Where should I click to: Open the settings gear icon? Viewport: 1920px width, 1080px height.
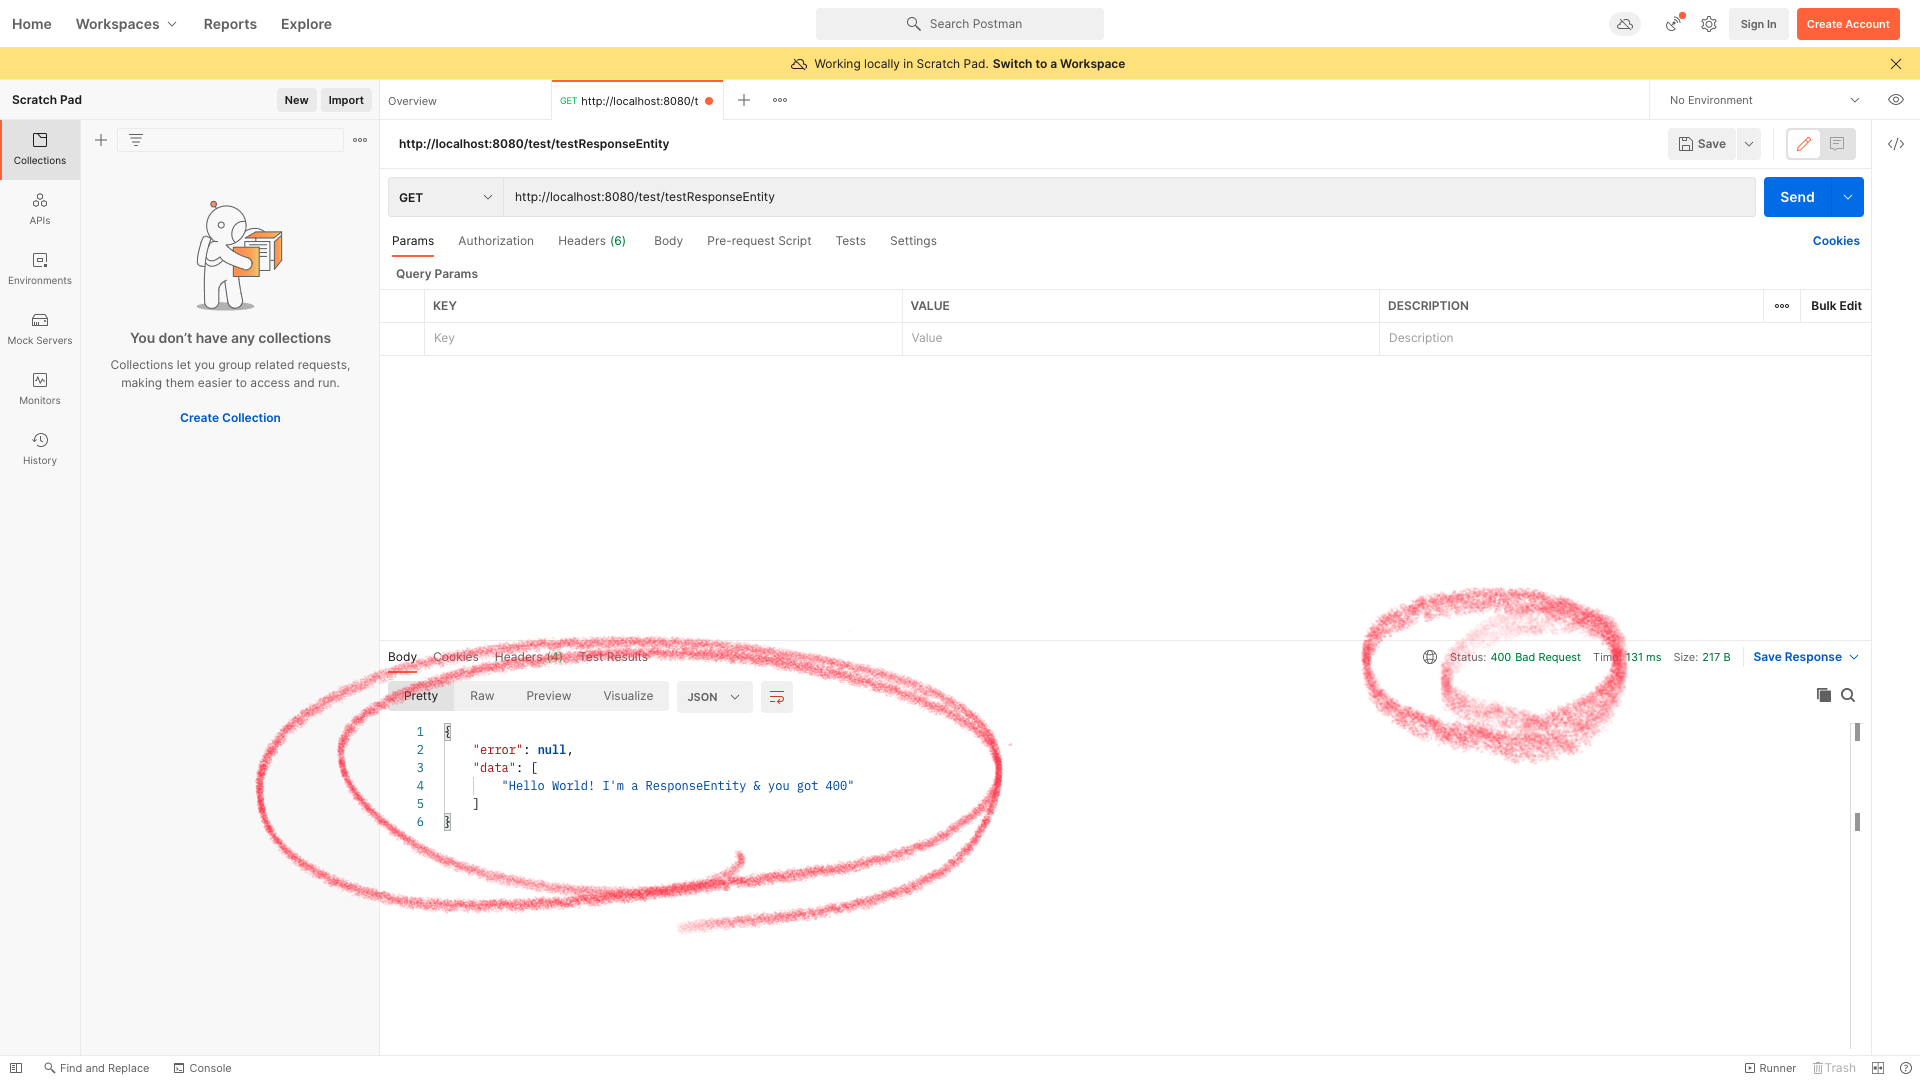(x=1709, y=24)
